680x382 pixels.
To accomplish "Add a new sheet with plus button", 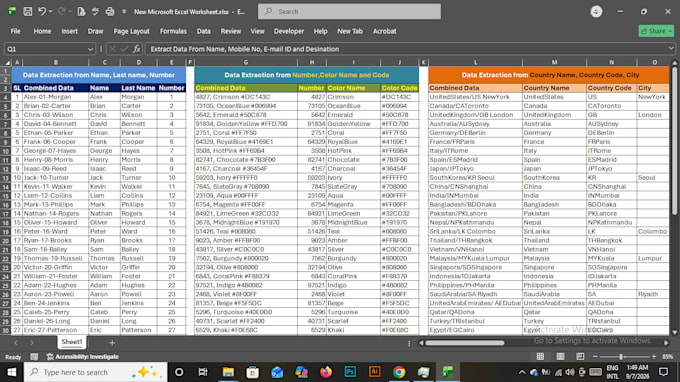I will point(112,343).
